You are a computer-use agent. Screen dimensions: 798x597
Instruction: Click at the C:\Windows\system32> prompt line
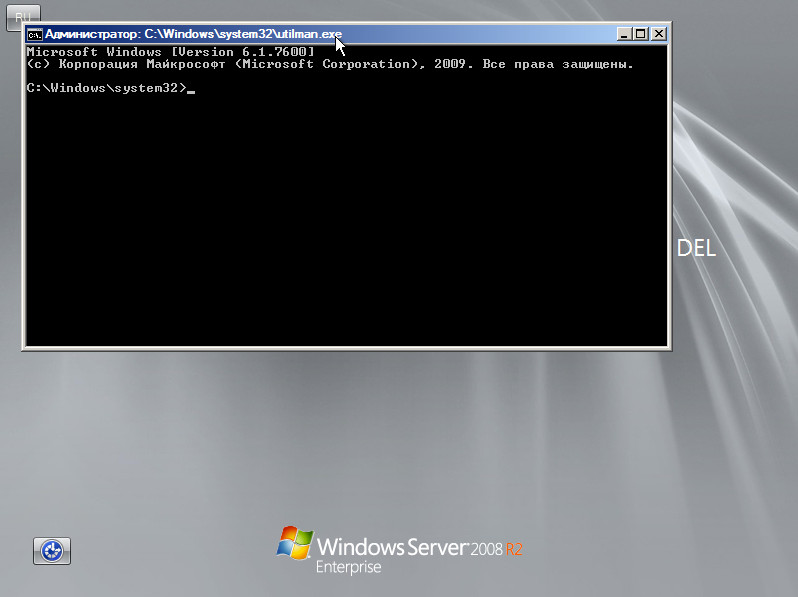click(x=105, y=89)
